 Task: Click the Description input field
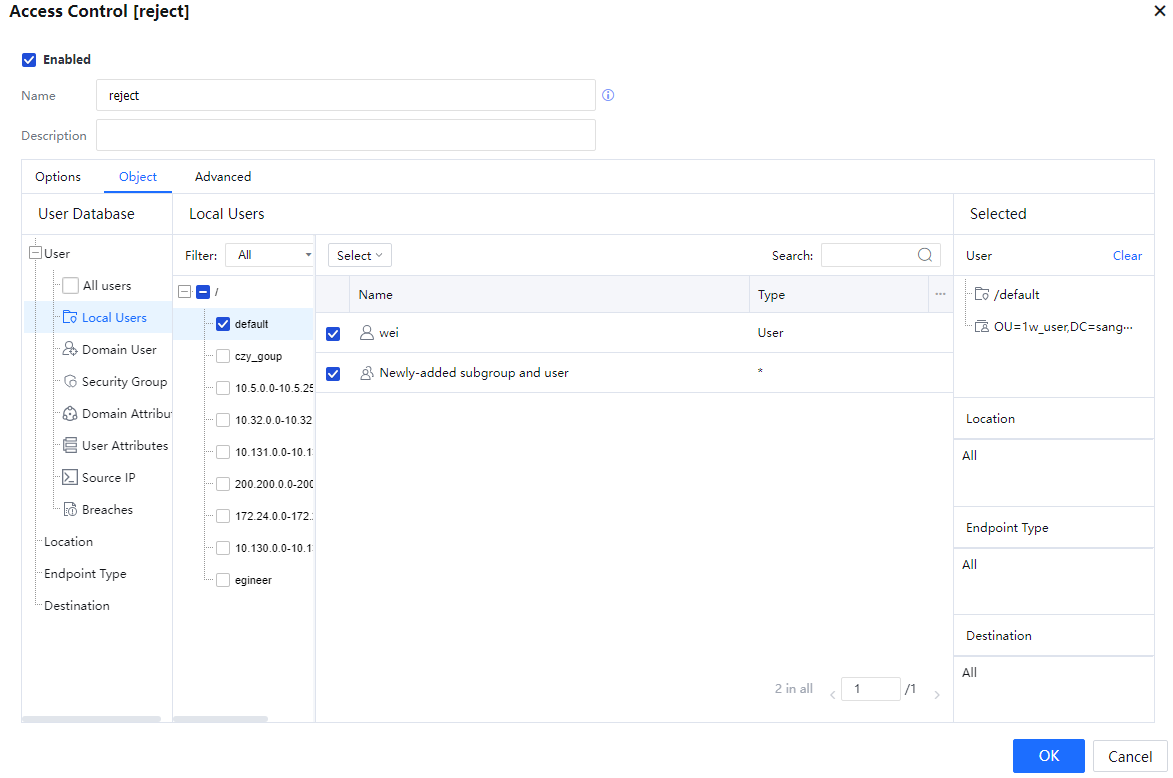[346, 135]
